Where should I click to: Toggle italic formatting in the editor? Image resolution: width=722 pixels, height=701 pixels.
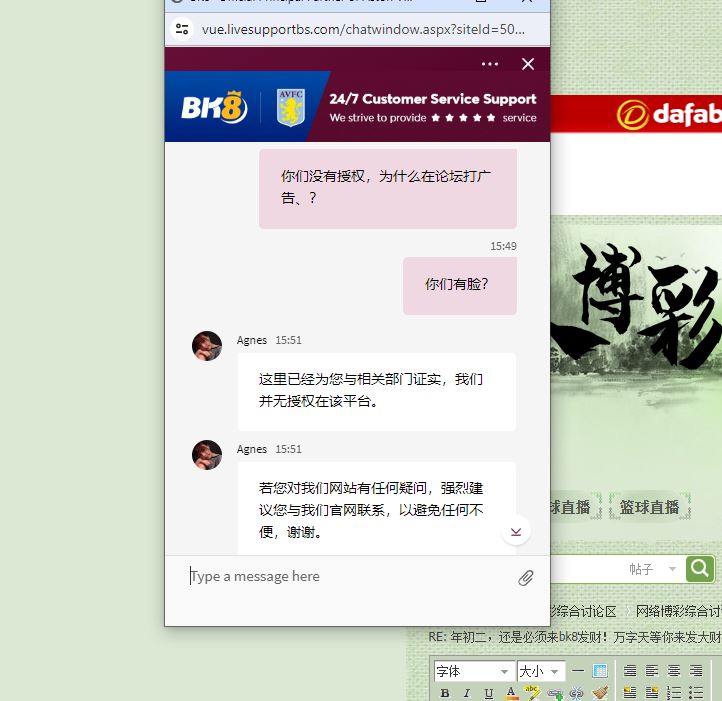467,693
